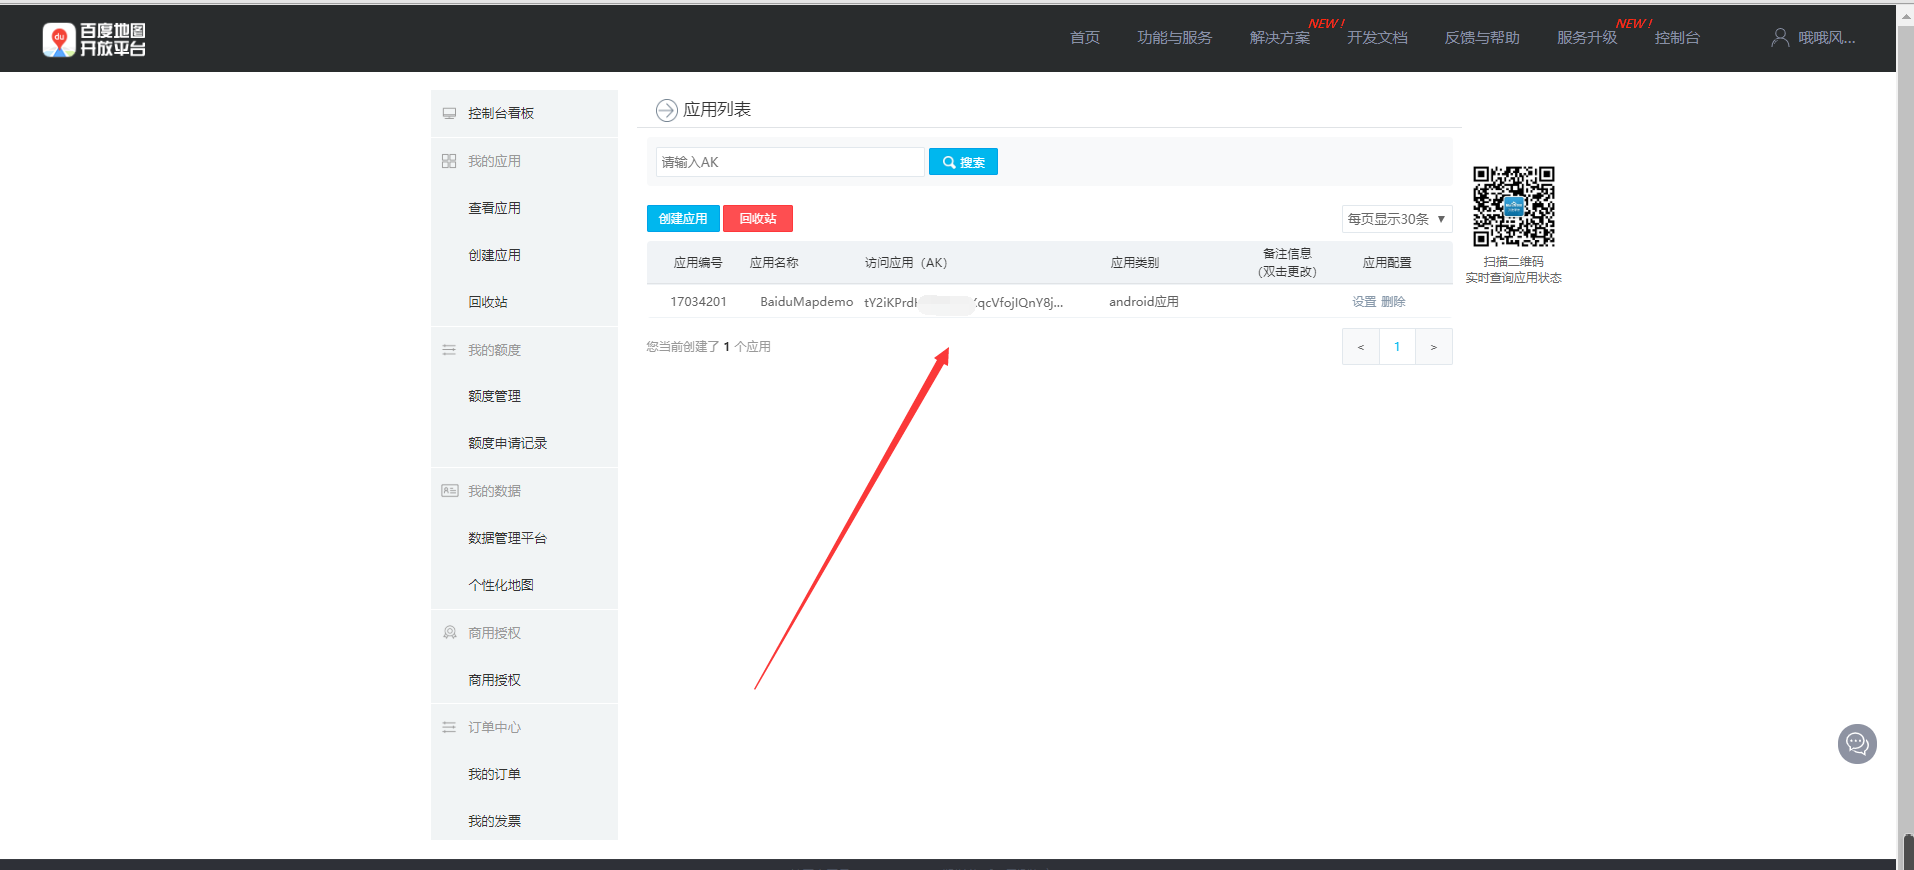Click the 备注信息 column header
This screenshot has height=870, width=1914.
pyautogui.click(x=1287, y=263)
